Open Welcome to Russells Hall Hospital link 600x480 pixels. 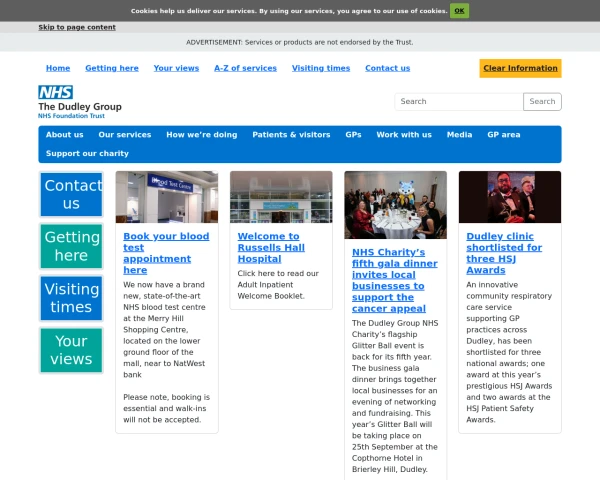[268, 247]
